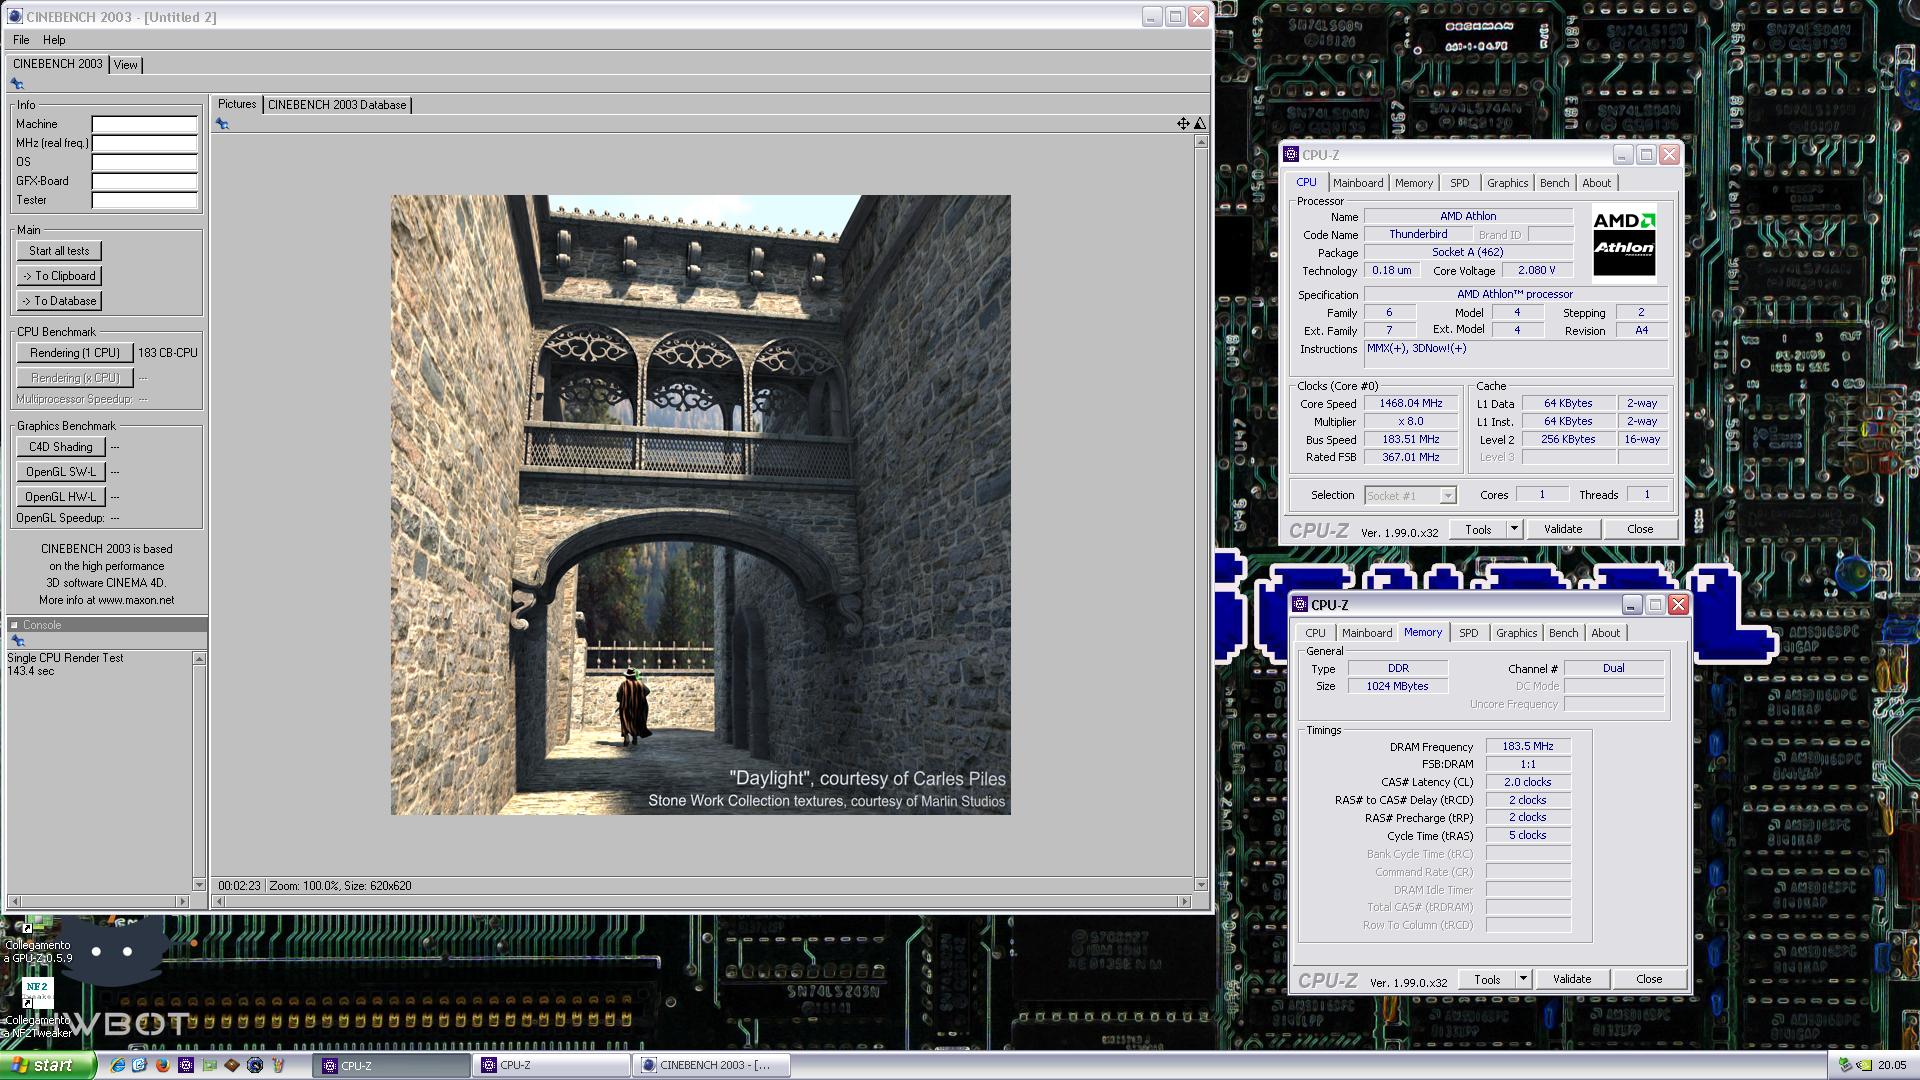Open Graphics tab in upper CPU-Z
1920x1080 pixels.
tap(1507, 183)
